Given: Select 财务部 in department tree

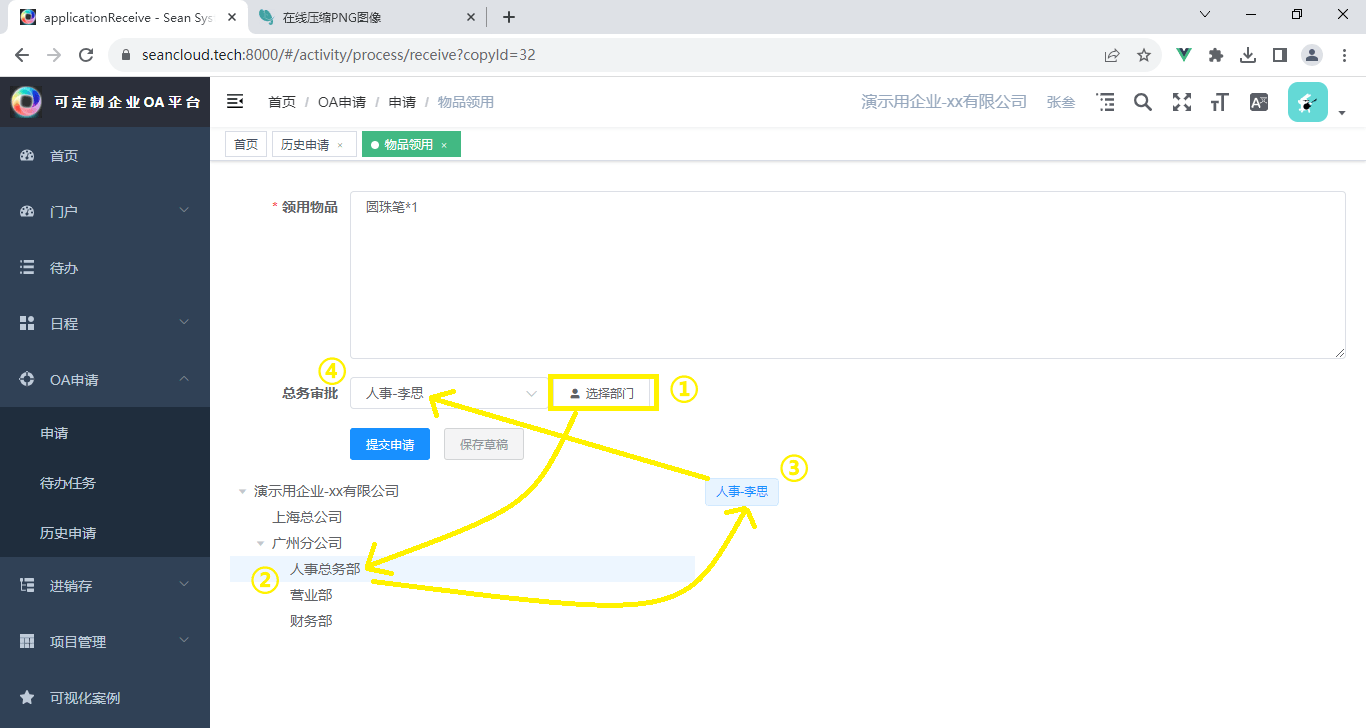Looking at the screenshot, I should (x=311, y=621).
